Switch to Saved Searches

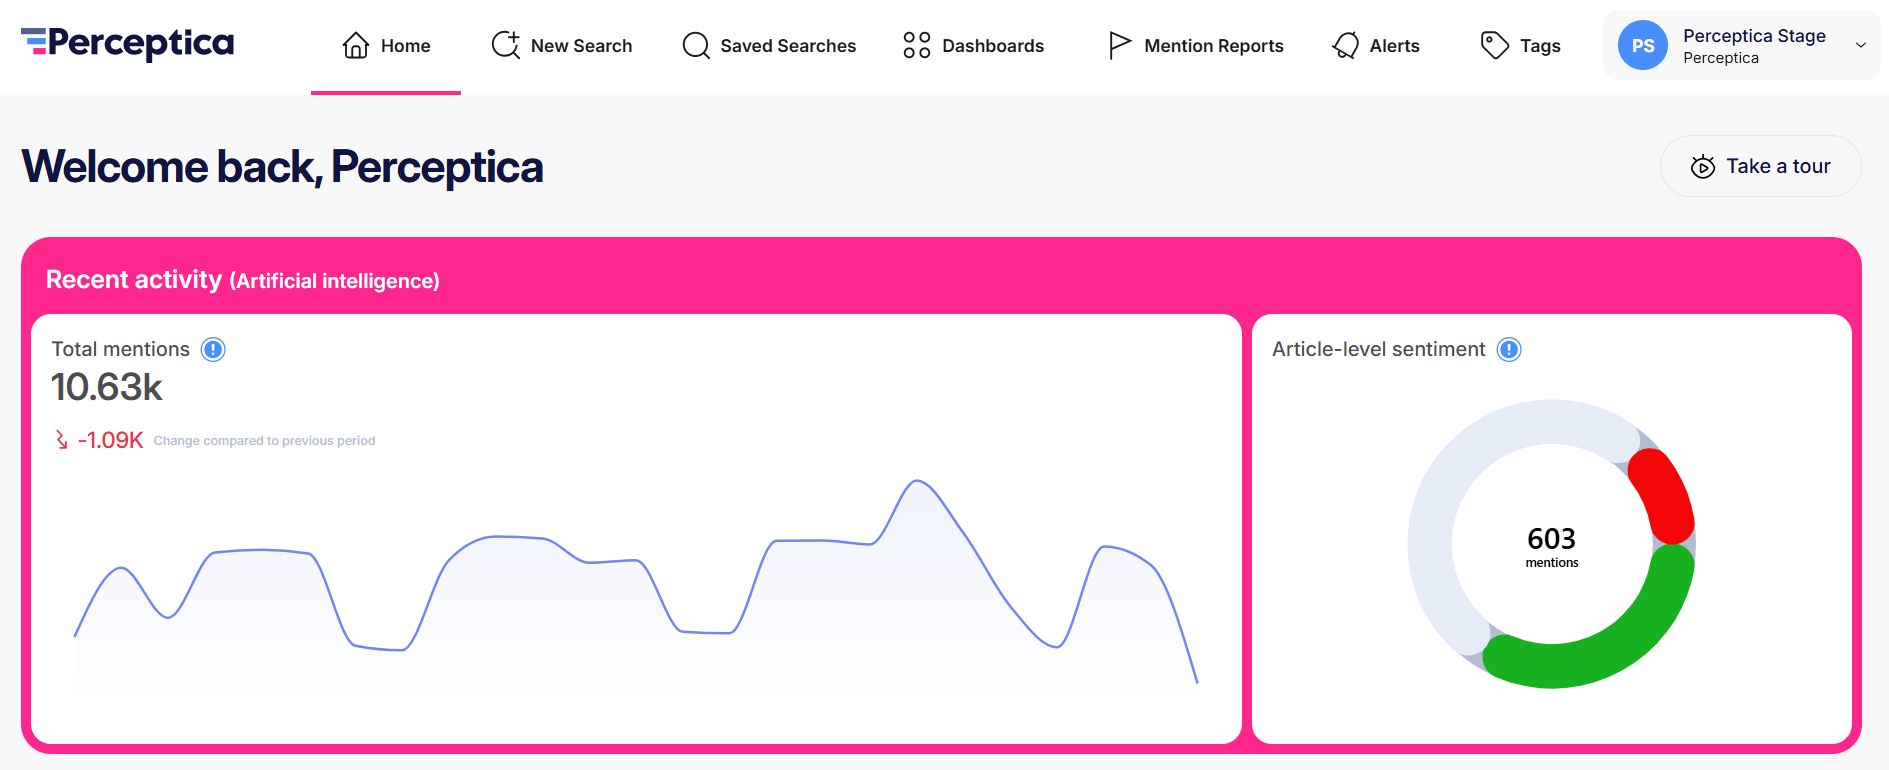click(769, 46)
